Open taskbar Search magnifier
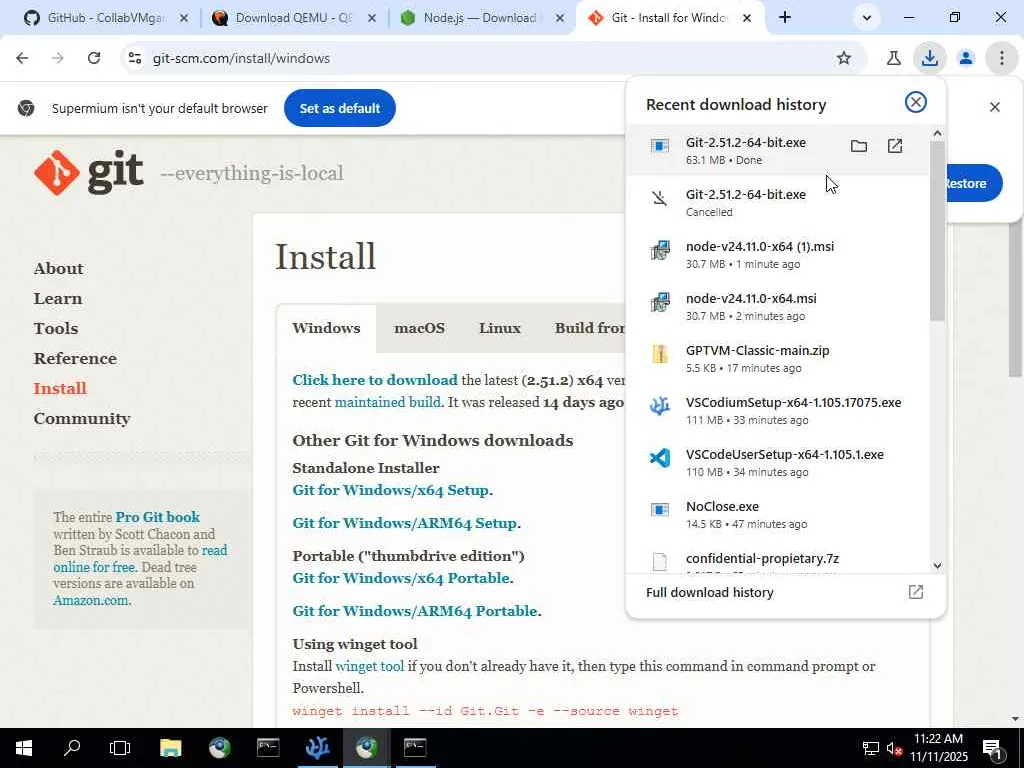Viewport: 1024px width, 768px height. [x=72, y=748]
